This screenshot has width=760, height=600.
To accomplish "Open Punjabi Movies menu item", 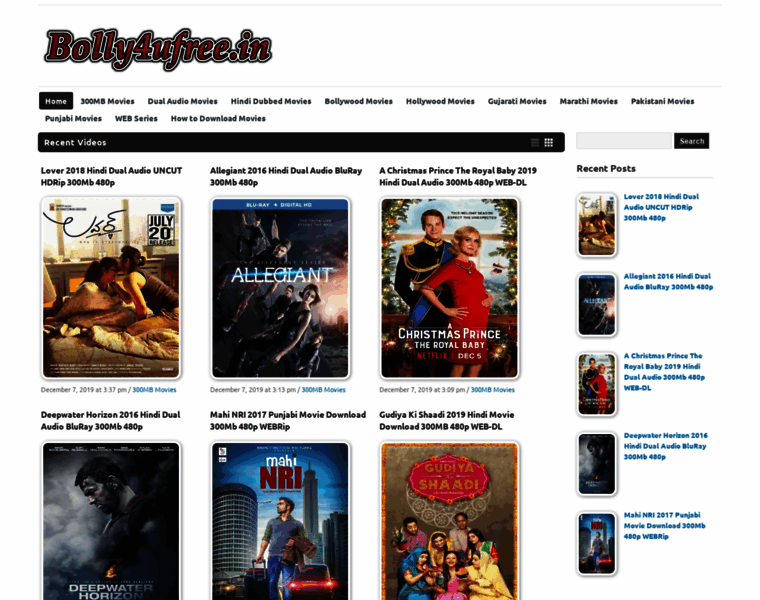I will 74,119.
